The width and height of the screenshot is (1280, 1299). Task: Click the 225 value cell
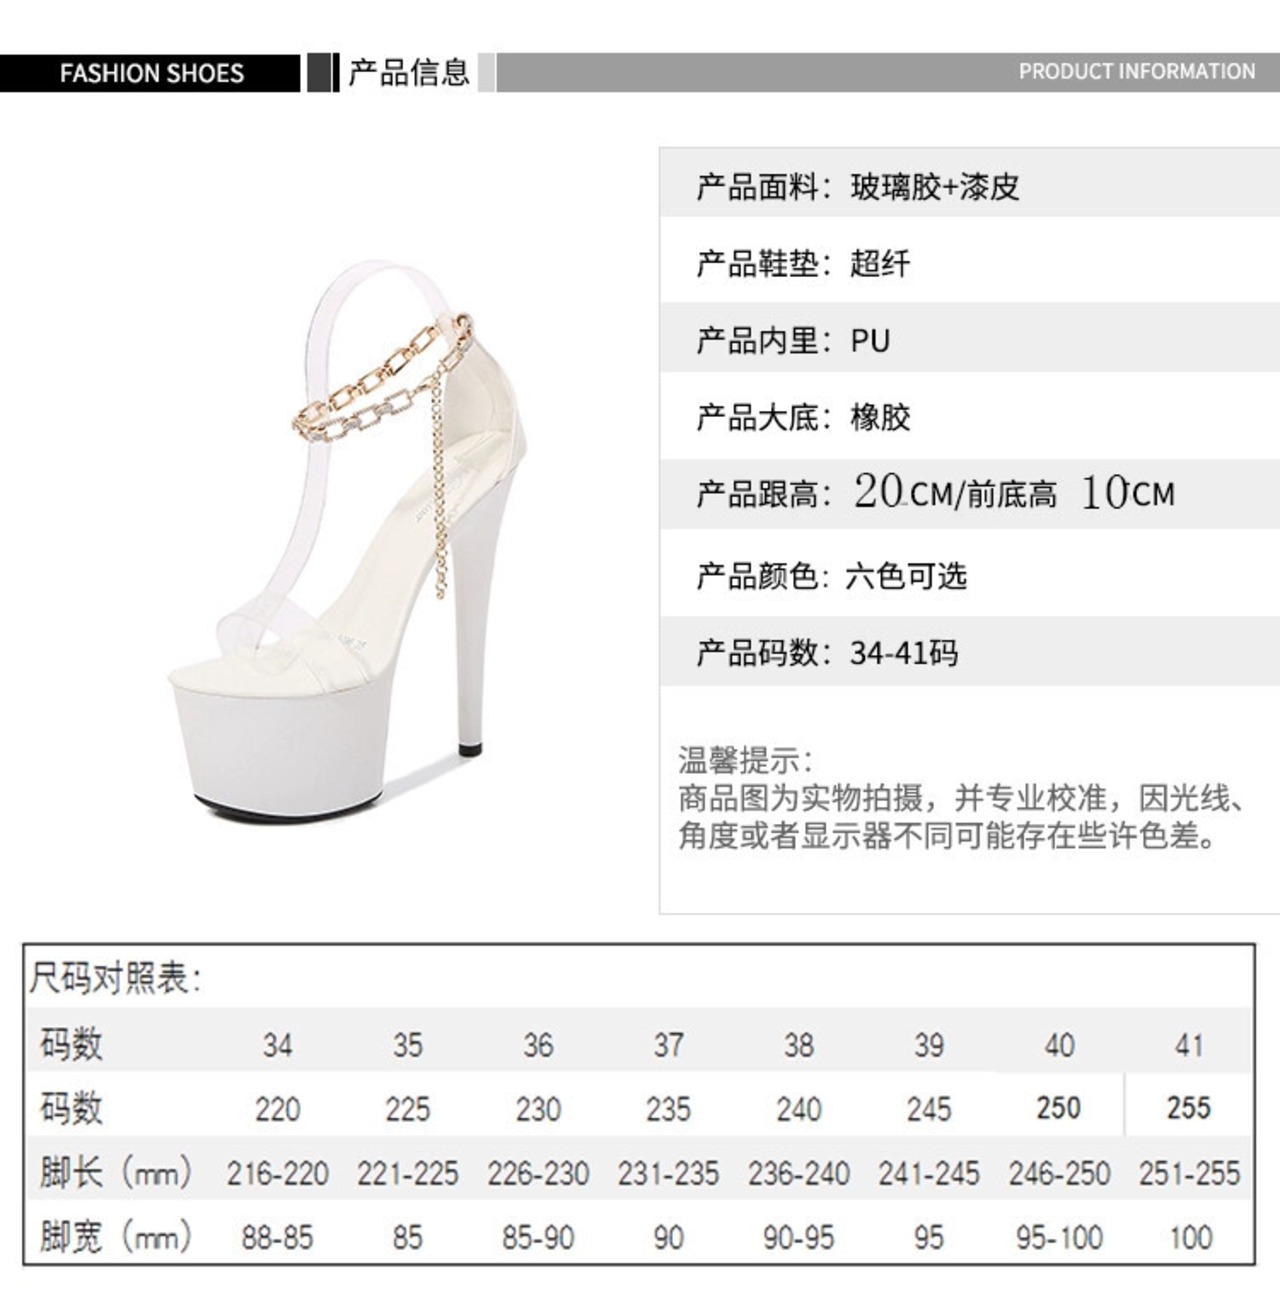tap(407, 1109)
